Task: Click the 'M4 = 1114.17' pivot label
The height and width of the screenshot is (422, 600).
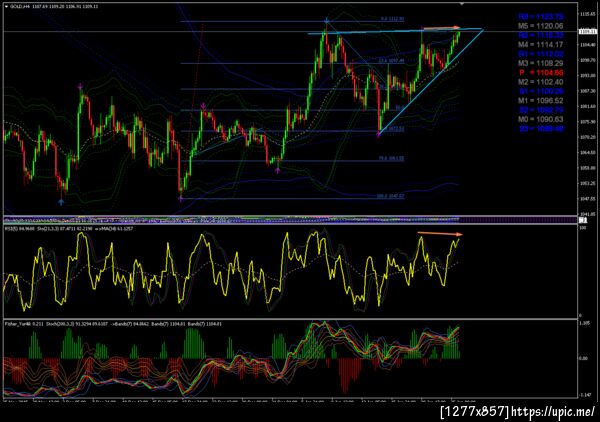Action: click(x=540, y=45)
